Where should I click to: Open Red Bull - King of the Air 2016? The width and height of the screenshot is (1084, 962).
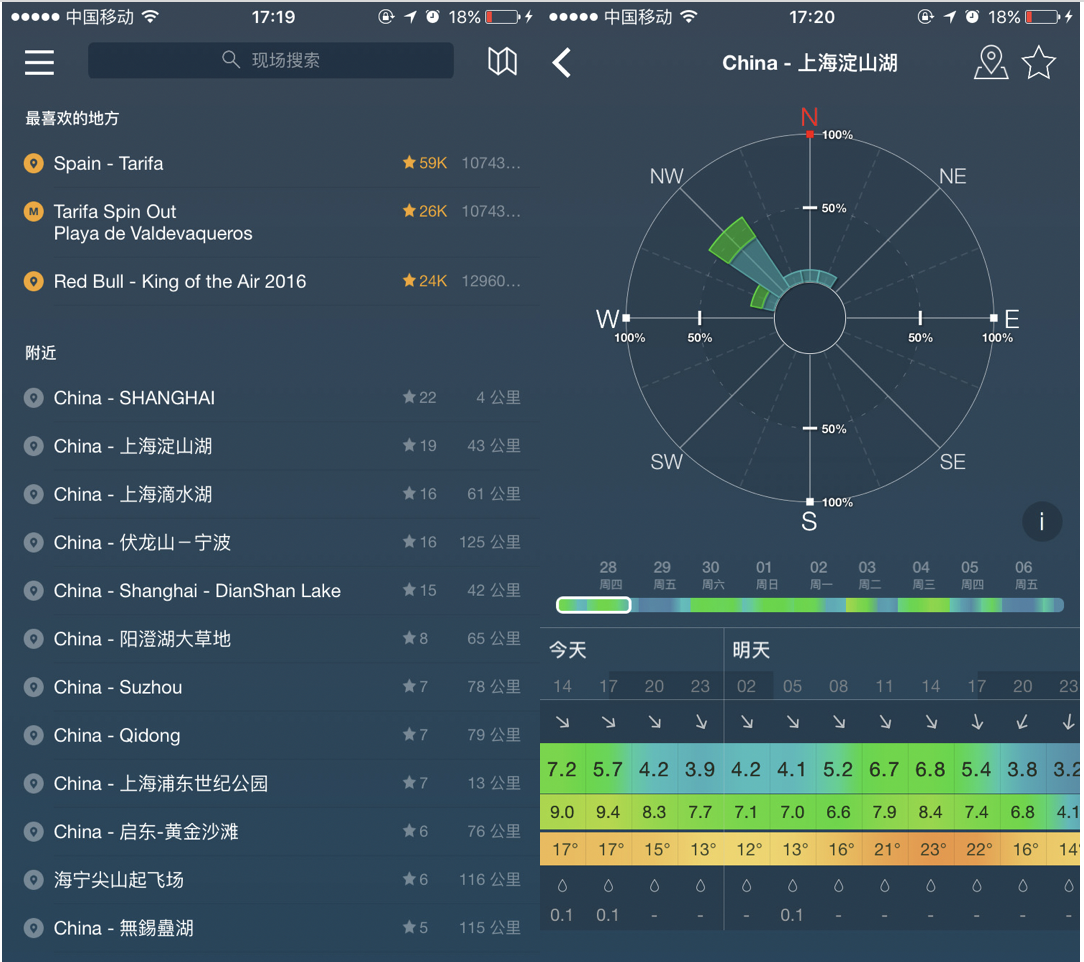click(x=180, y=281)
